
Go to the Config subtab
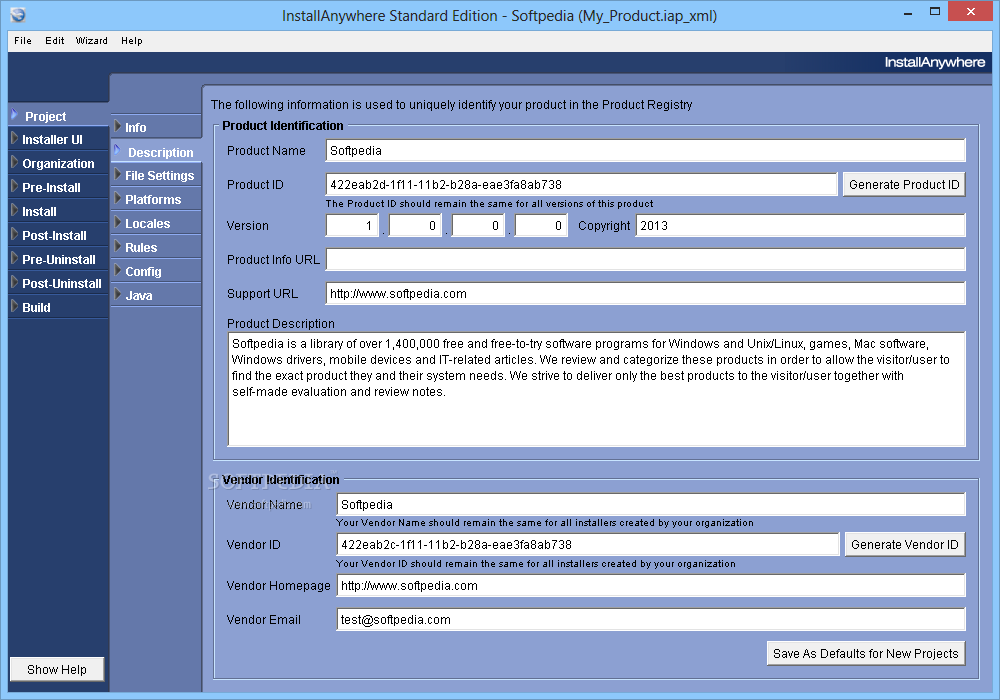156,272
